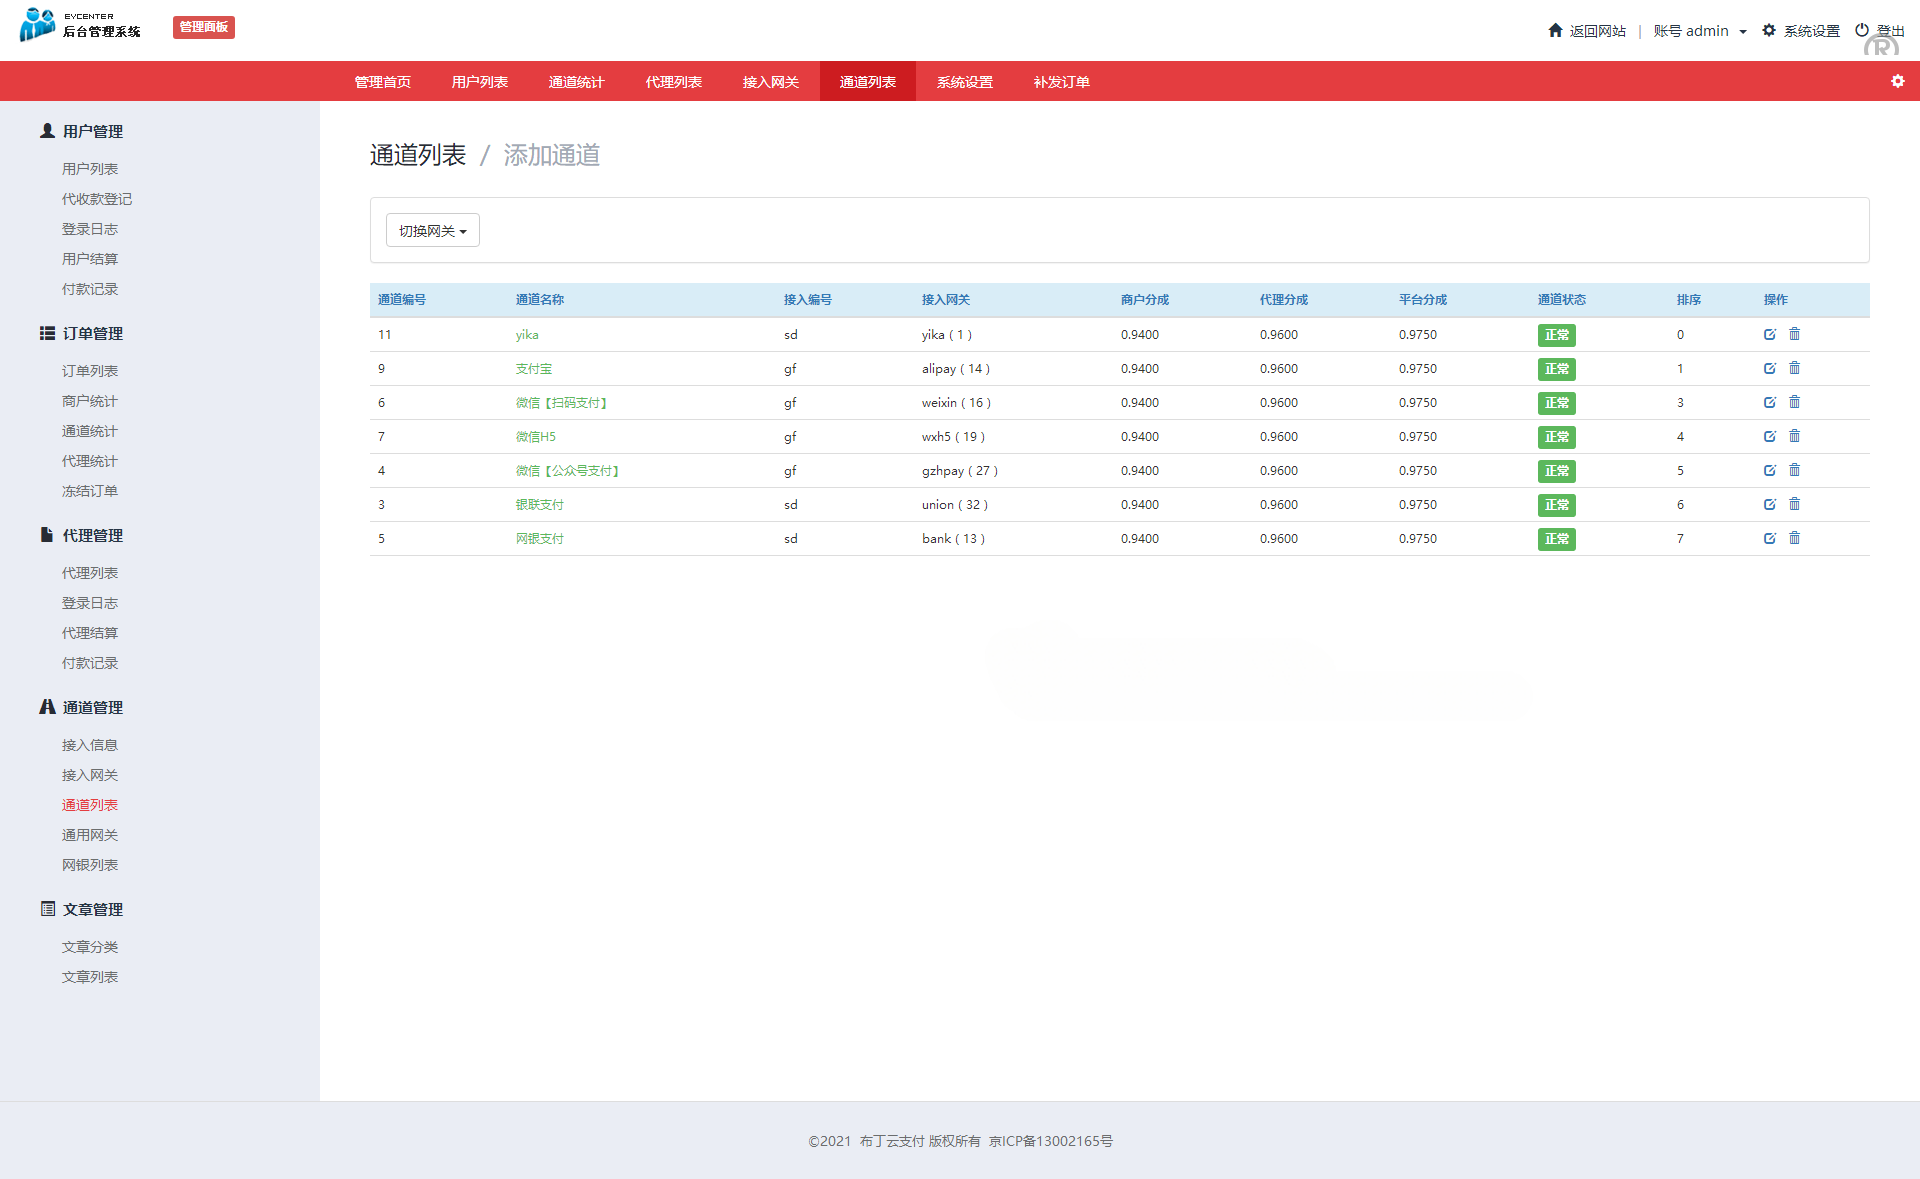
Task: Delete 微信【公众号支付】 channel via trash icon
Action: point(1794,471)
